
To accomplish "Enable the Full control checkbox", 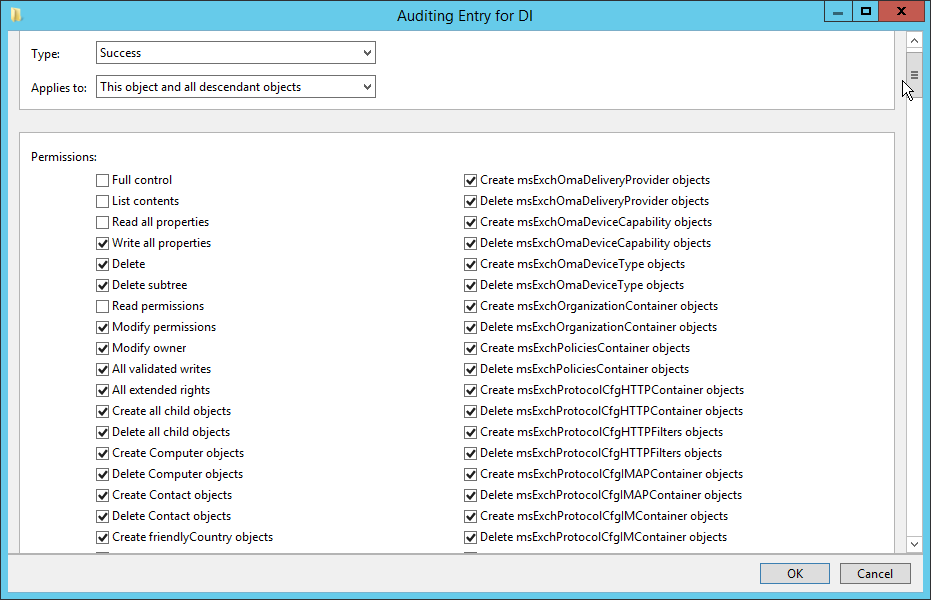I will tap(103, 181).
